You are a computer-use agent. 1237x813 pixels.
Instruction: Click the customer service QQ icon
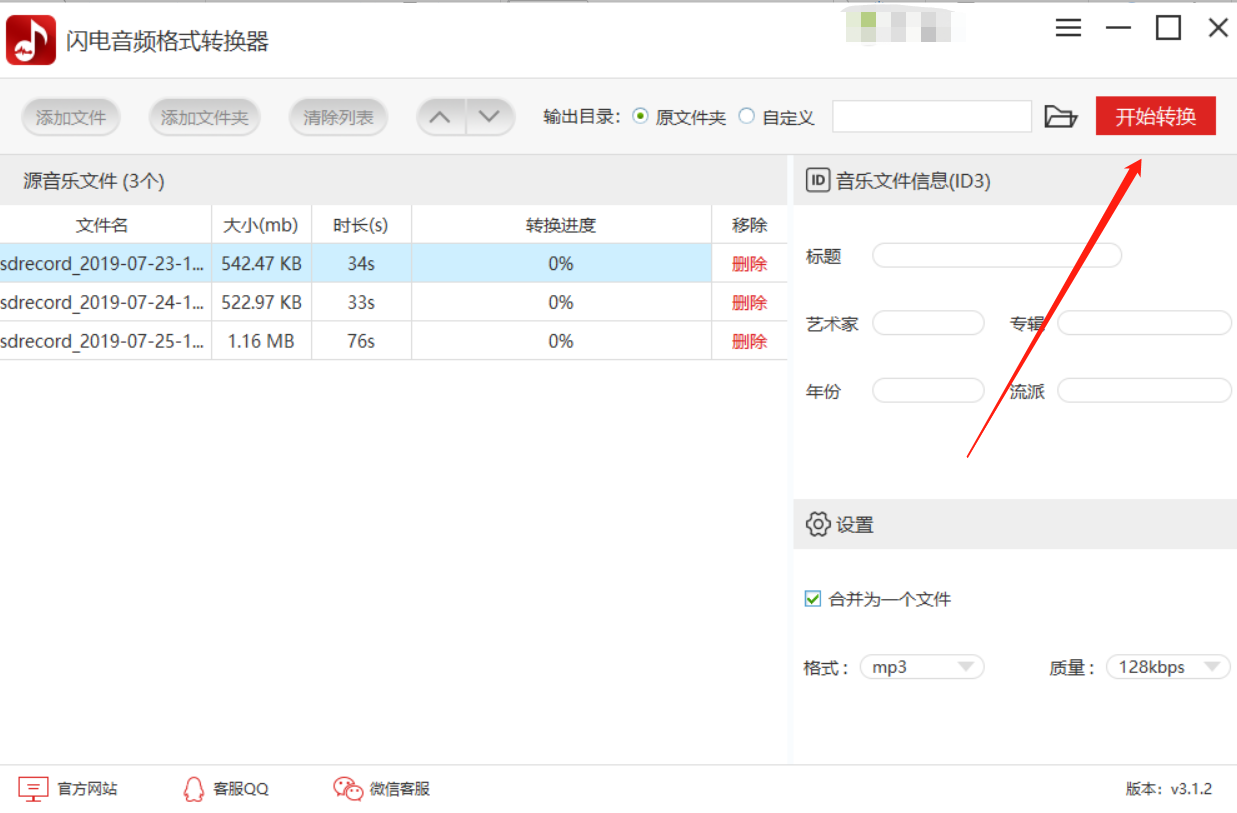click(x=194, y=789)
